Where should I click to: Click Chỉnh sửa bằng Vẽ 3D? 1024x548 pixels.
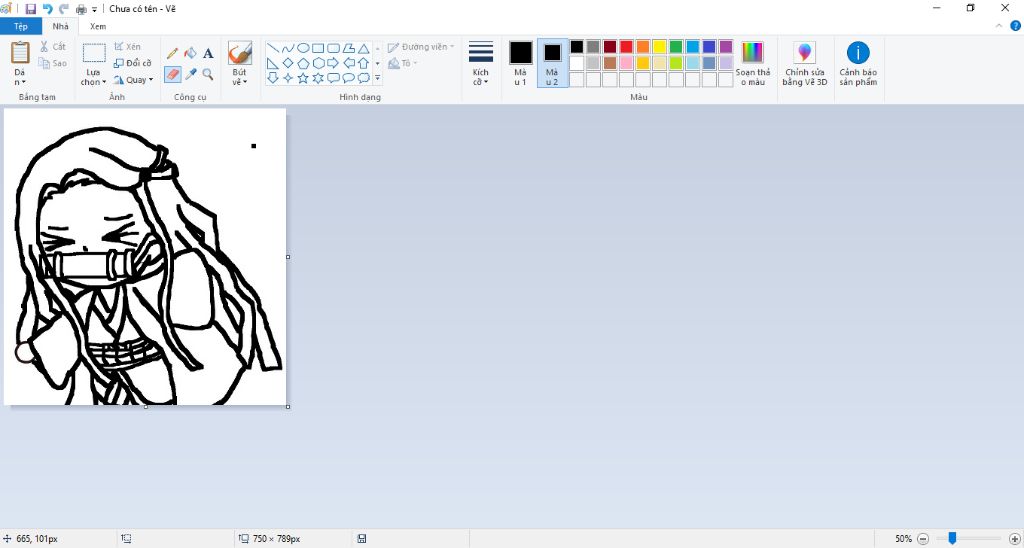point(805,63)
